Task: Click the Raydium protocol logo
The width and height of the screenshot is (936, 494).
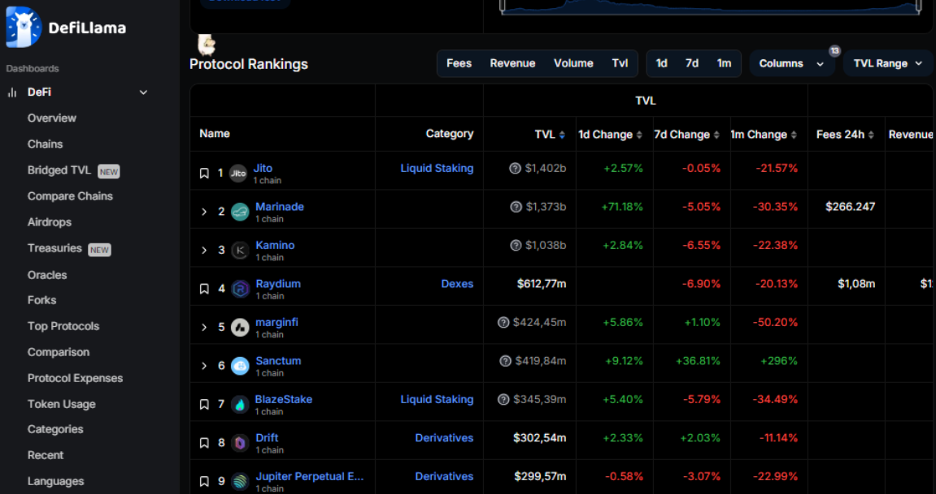Action: pyautogui.click(x=240, y=289)
